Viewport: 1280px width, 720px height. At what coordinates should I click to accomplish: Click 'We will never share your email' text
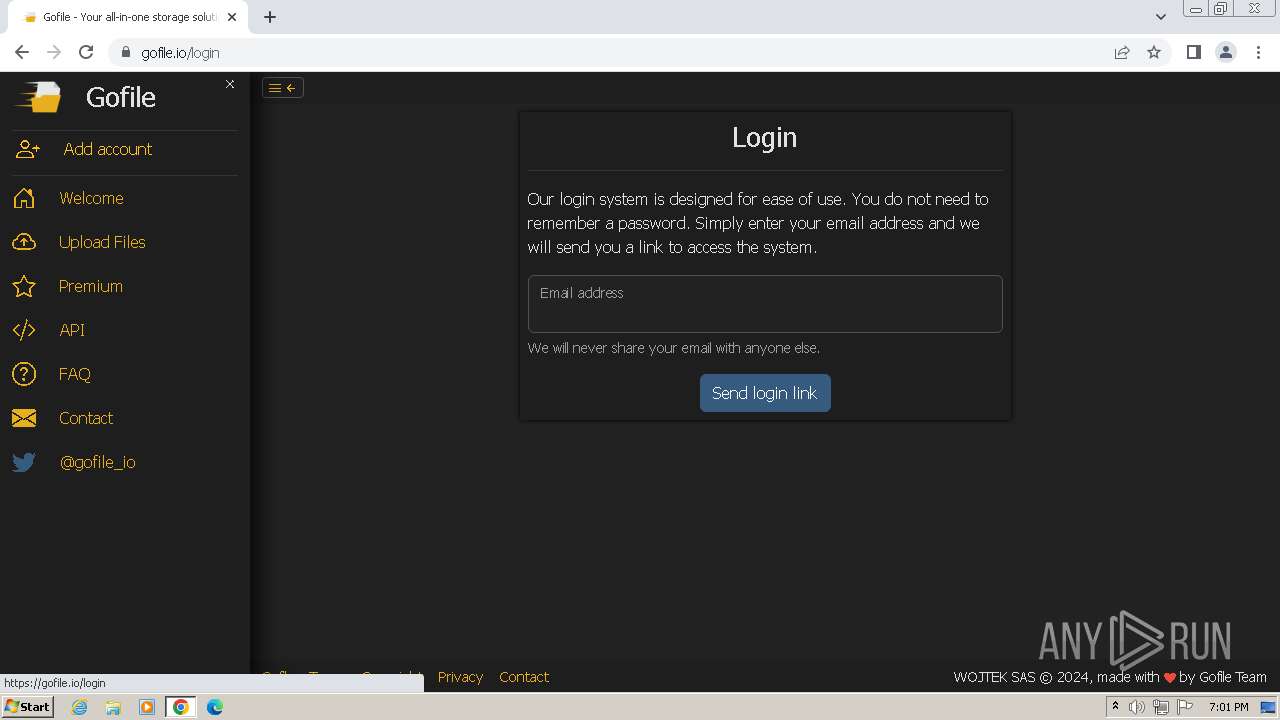pyautogui.click(x=674, y=348)
